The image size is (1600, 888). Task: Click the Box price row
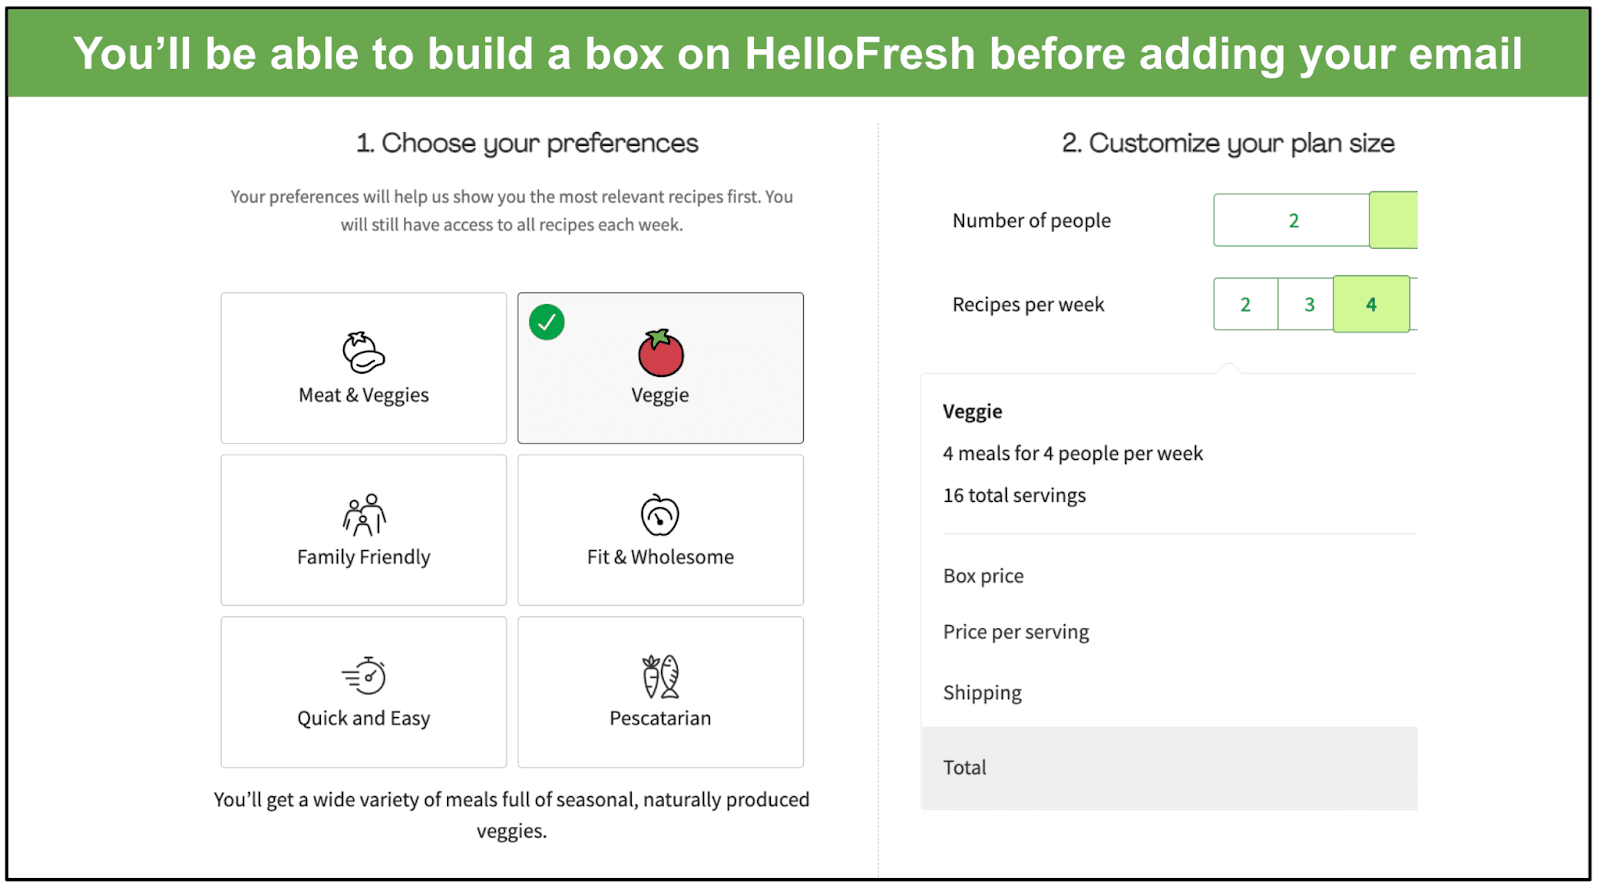[x=1169, y=576]
